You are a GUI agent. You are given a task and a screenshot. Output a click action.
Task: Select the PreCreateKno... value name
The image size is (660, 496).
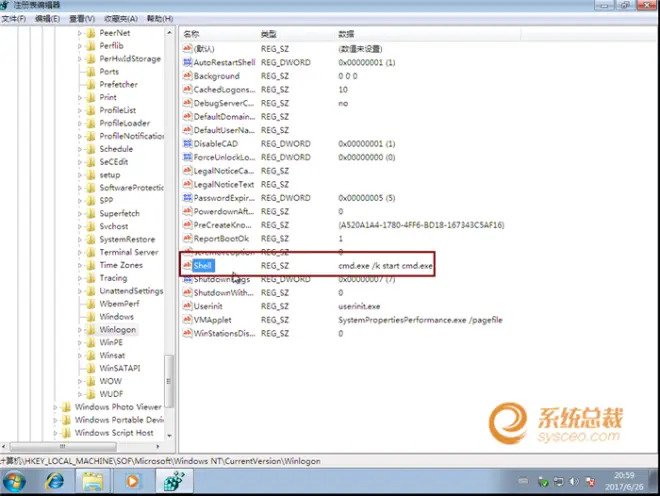(x=223, y=225)
